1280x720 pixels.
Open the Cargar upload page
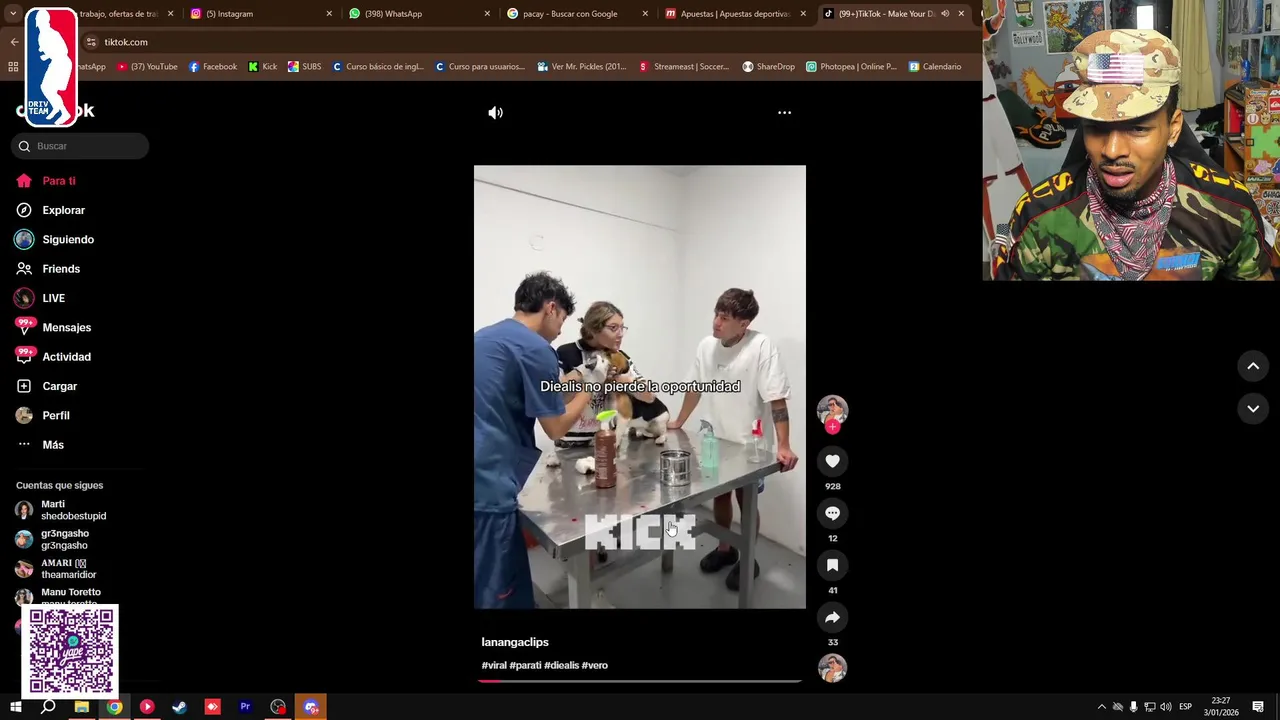[x=47, y=386]
